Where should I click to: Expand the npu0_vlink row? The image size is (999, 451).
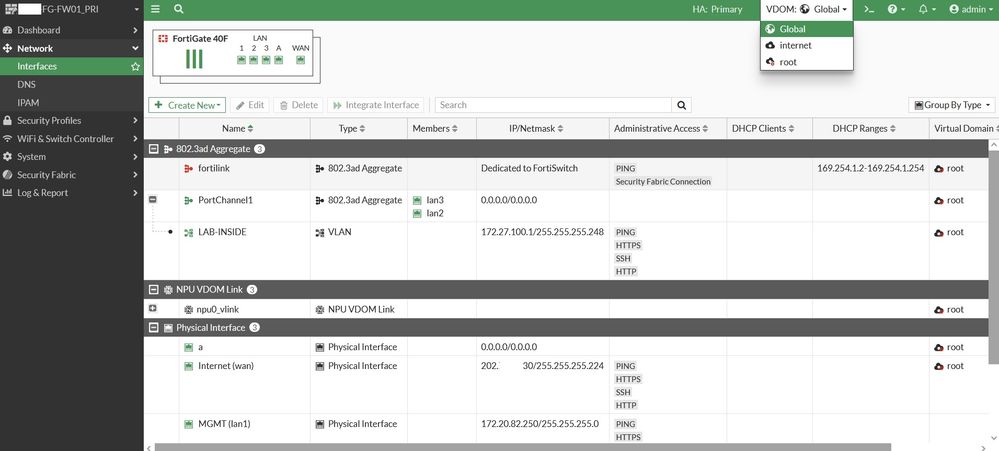pos(153,309)
